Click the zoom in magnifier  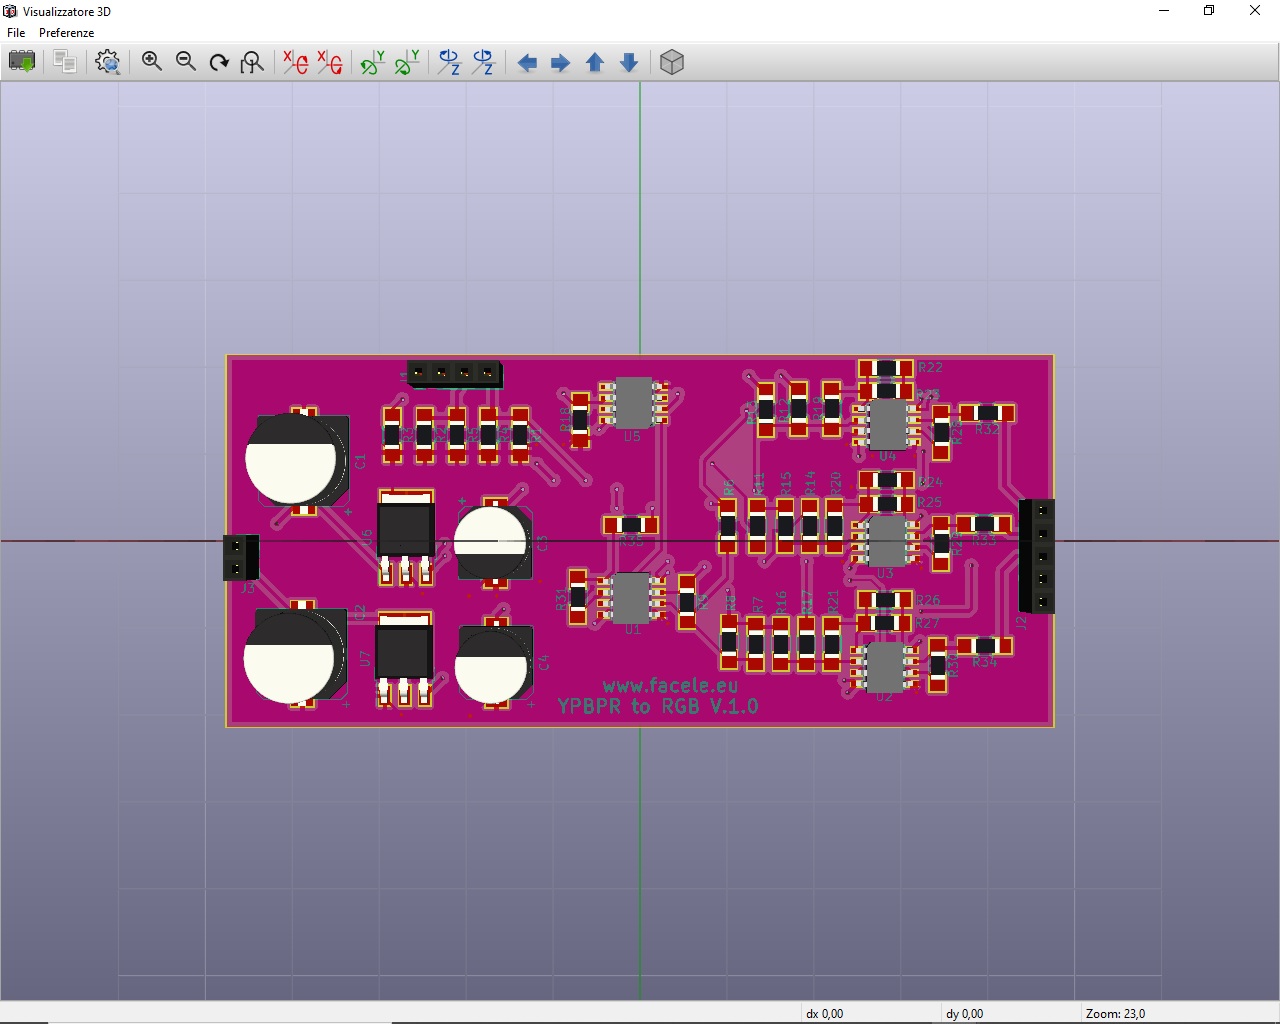152,62
